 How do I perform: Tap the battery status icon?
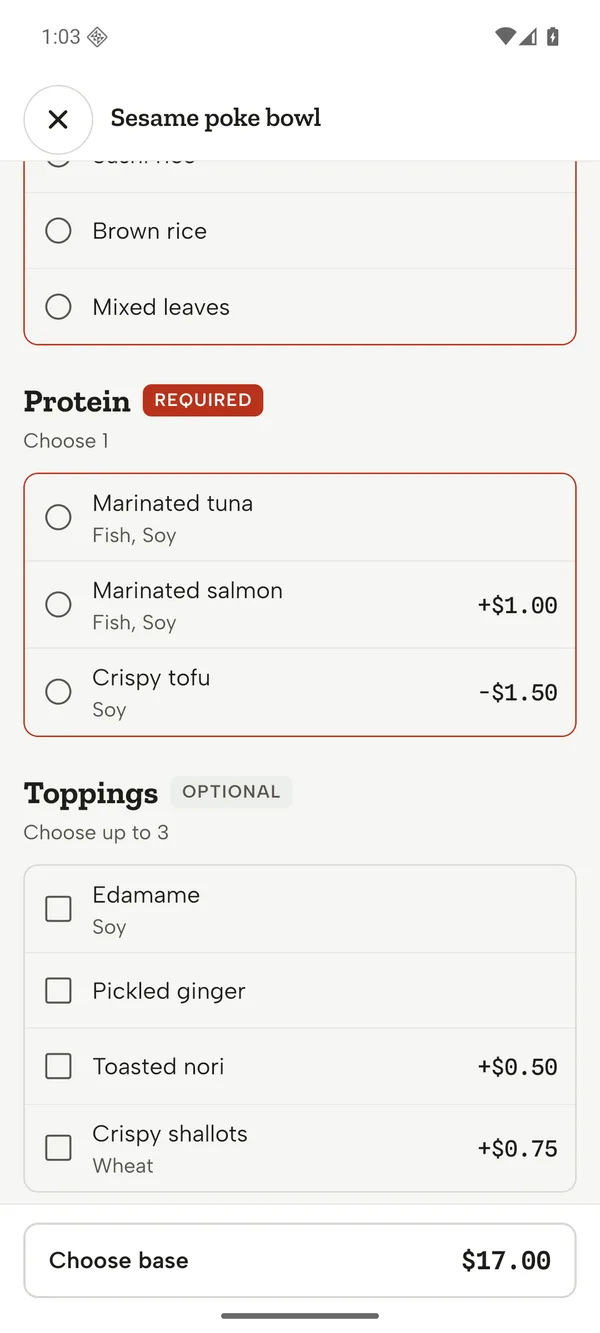[552, 37]
